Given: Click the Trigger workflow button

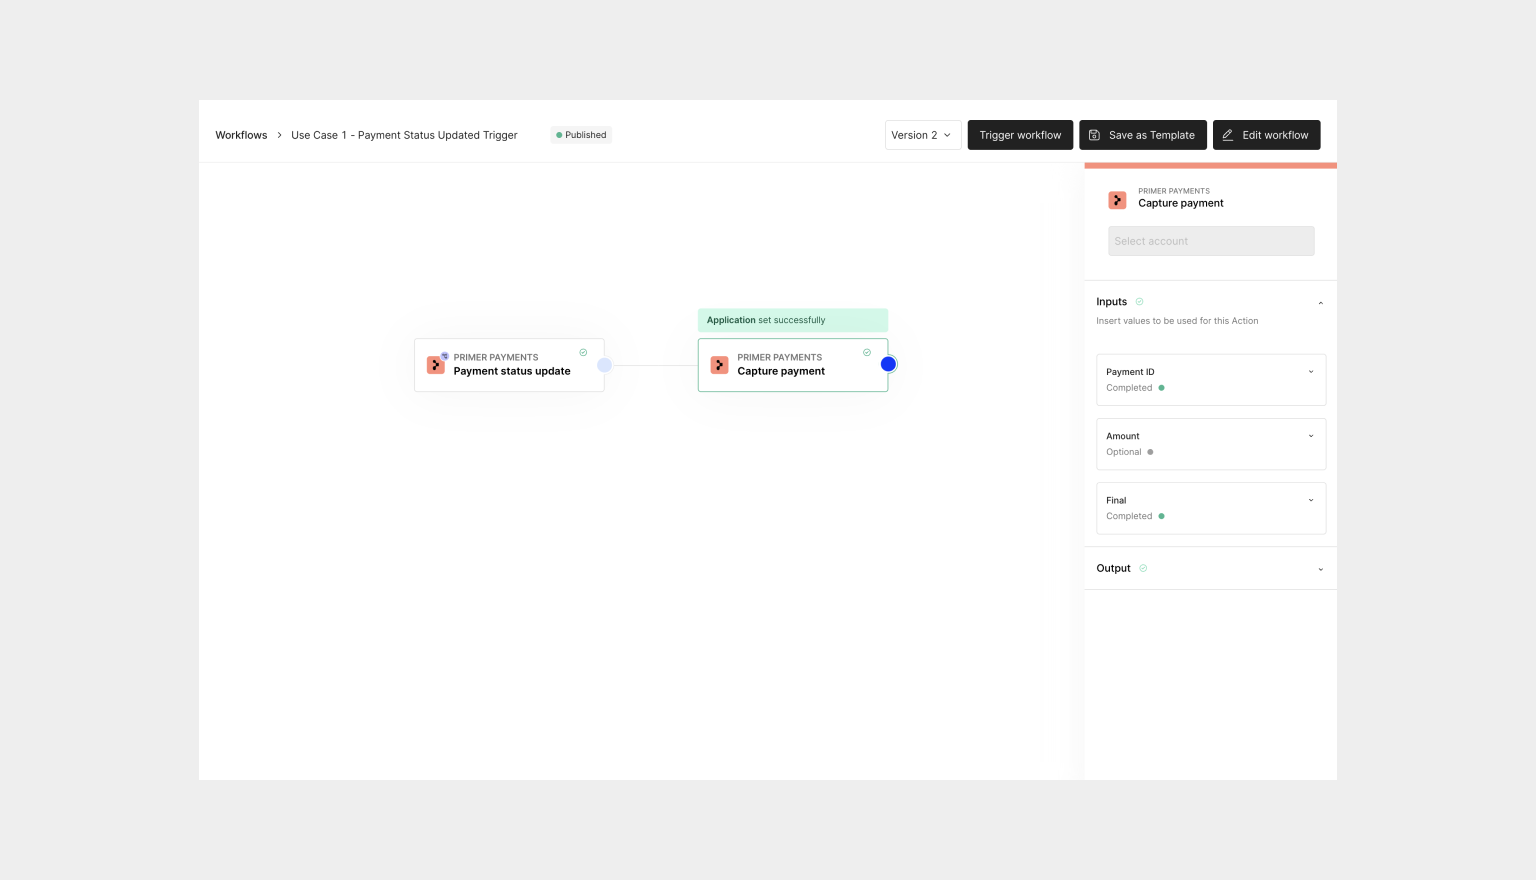Looking at the screenshot, I should [1020, 135].
